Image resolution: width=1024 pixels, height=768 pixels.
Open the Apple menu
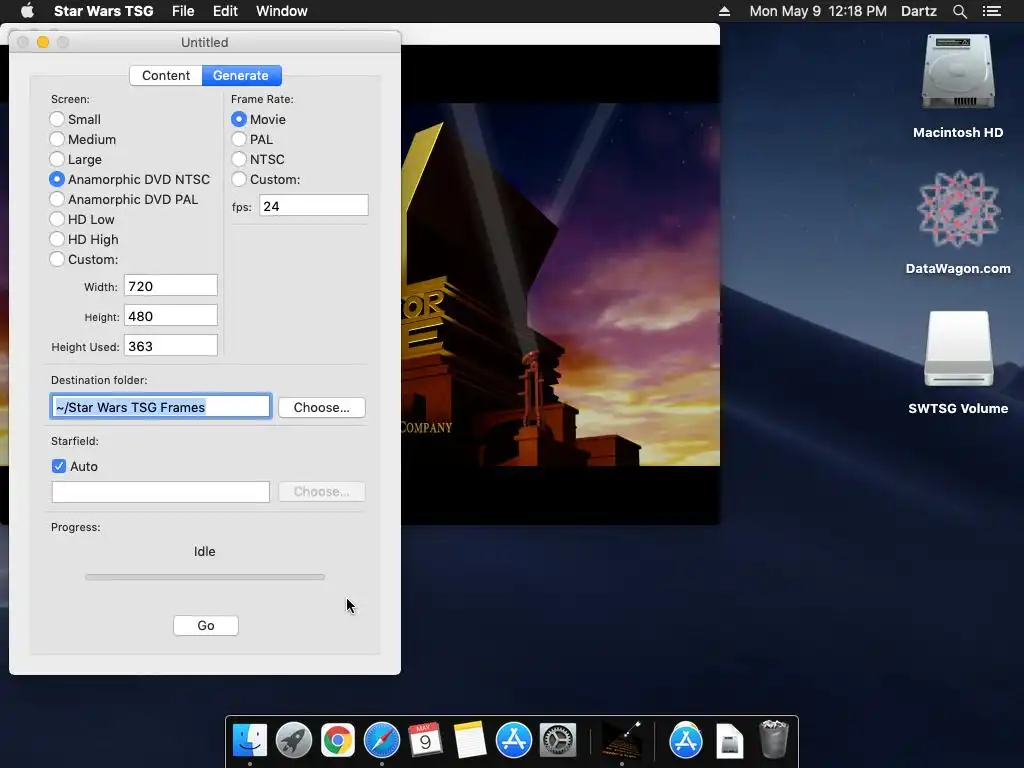[x=27, y=11]
